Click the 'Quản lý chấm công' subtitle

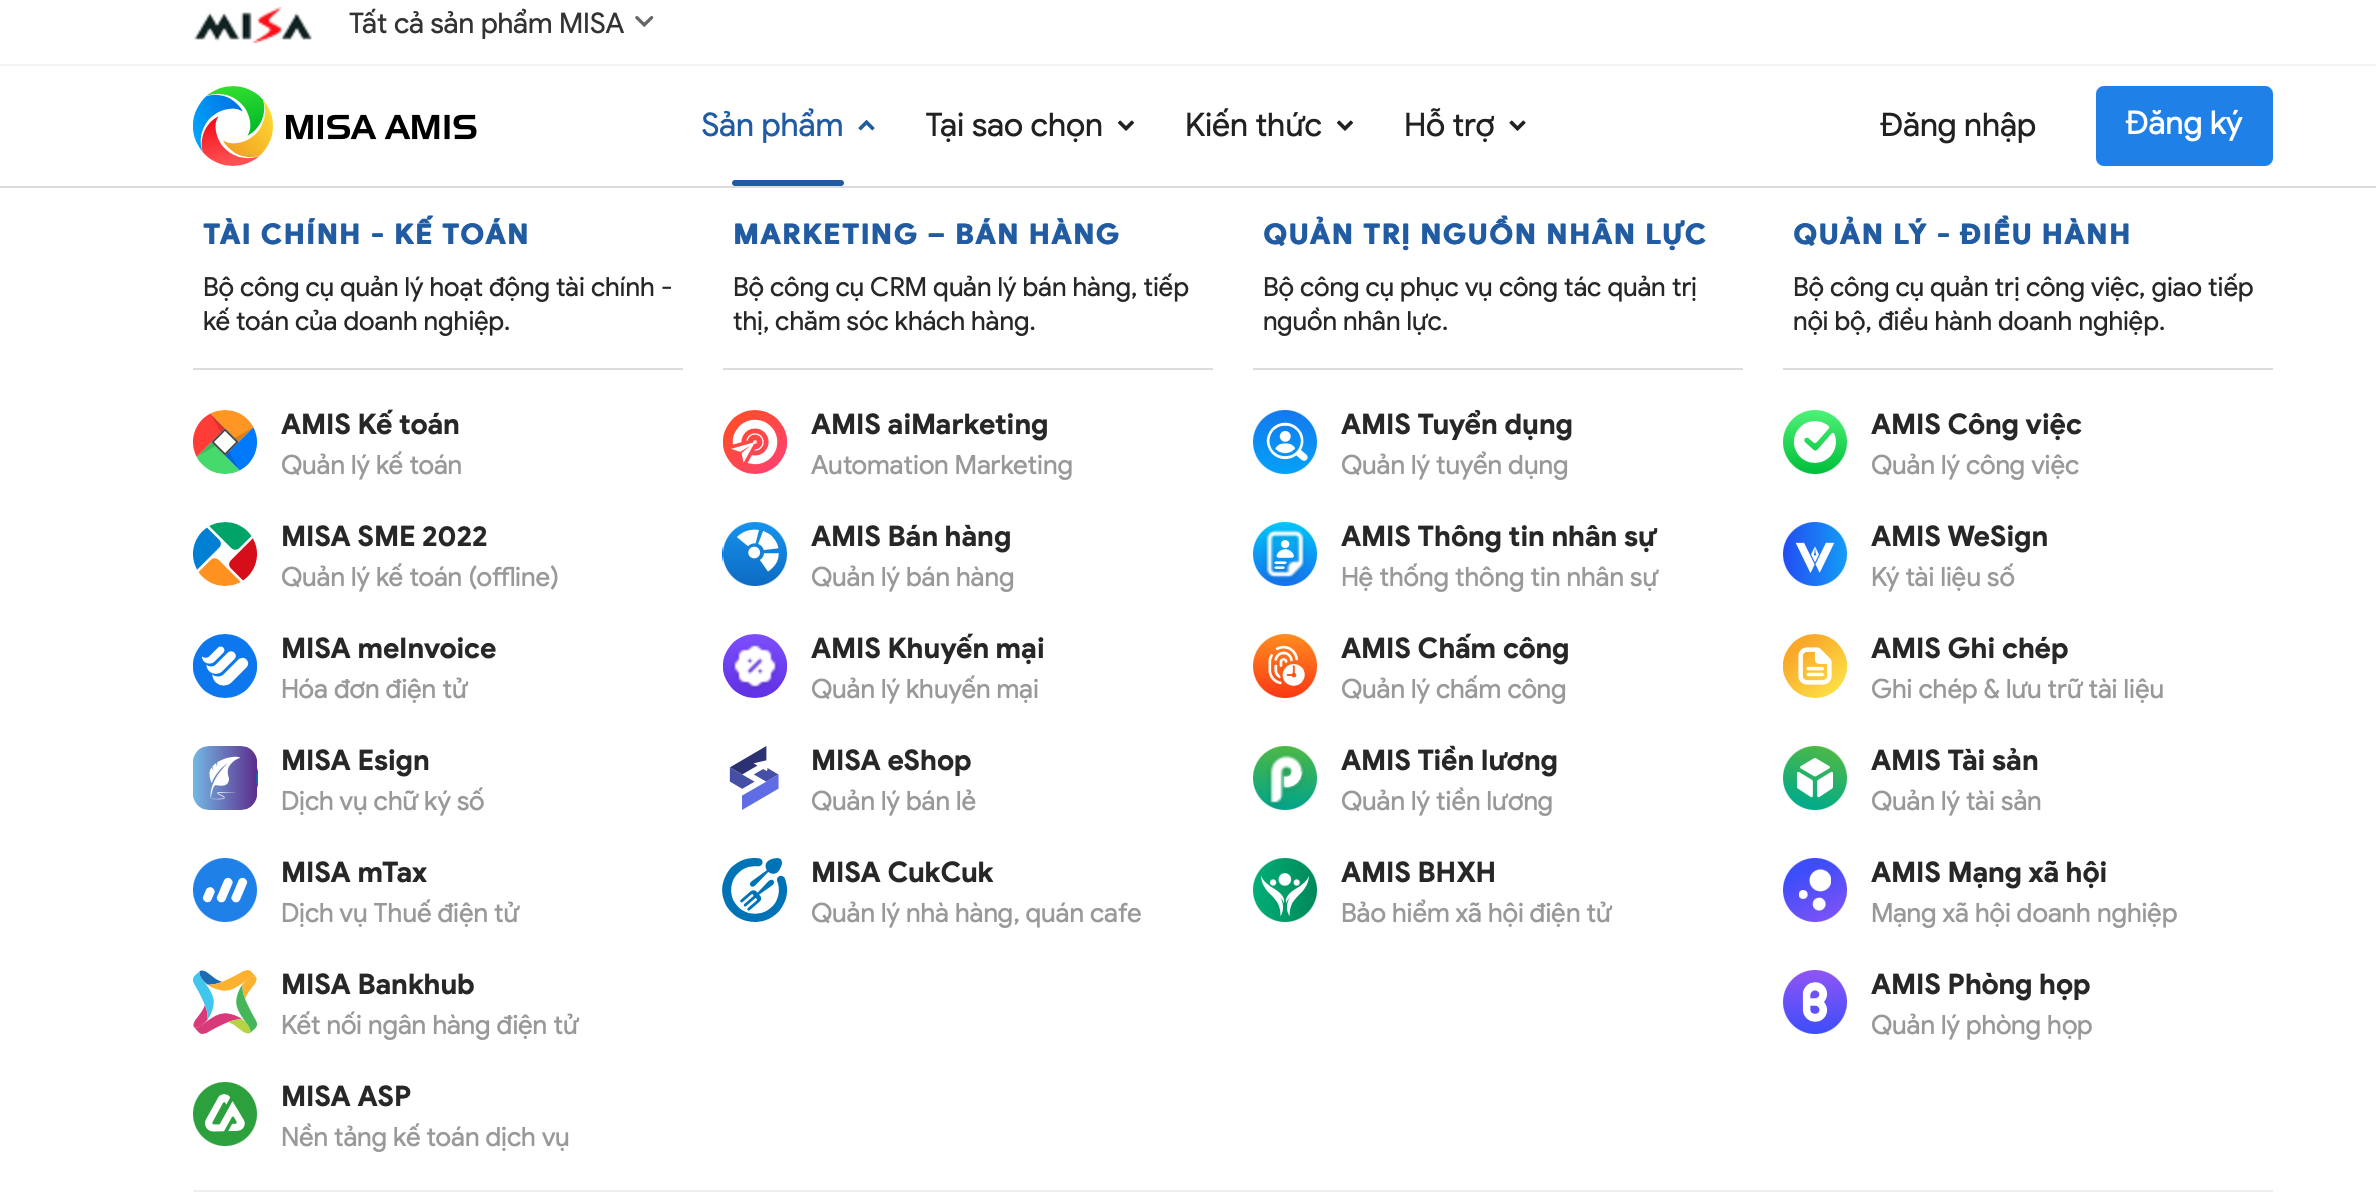1453,689
